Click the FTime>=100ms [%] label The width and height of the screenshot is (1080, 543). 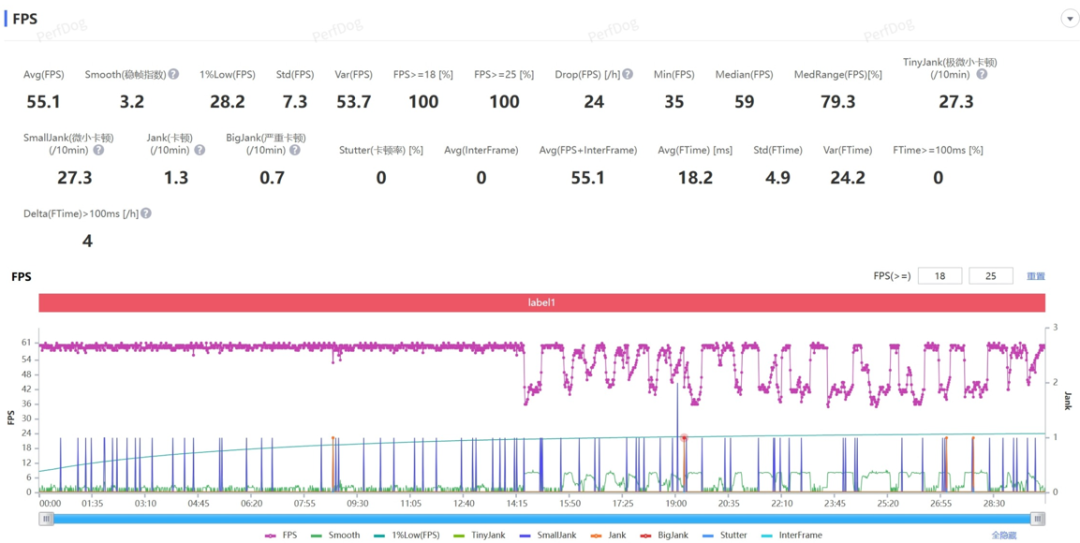937,150
